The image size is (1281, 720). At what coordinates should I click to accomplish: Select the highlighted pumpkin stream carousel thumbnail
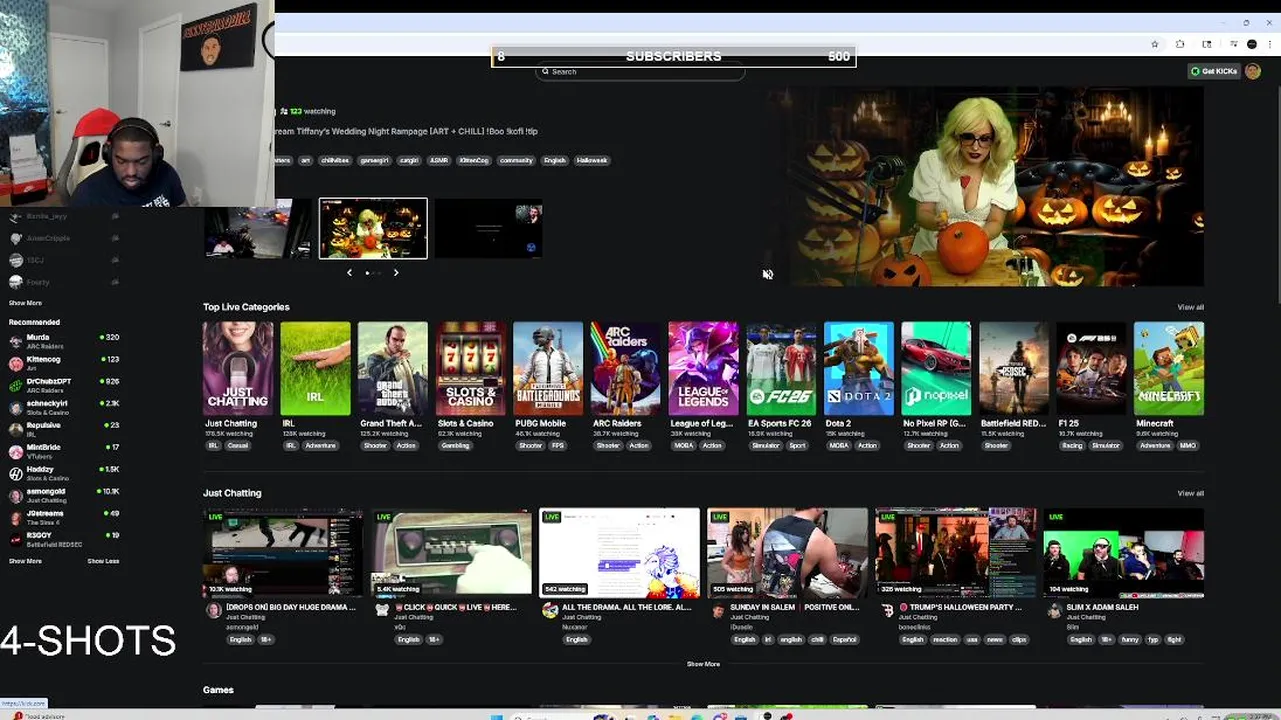[373, 228]
